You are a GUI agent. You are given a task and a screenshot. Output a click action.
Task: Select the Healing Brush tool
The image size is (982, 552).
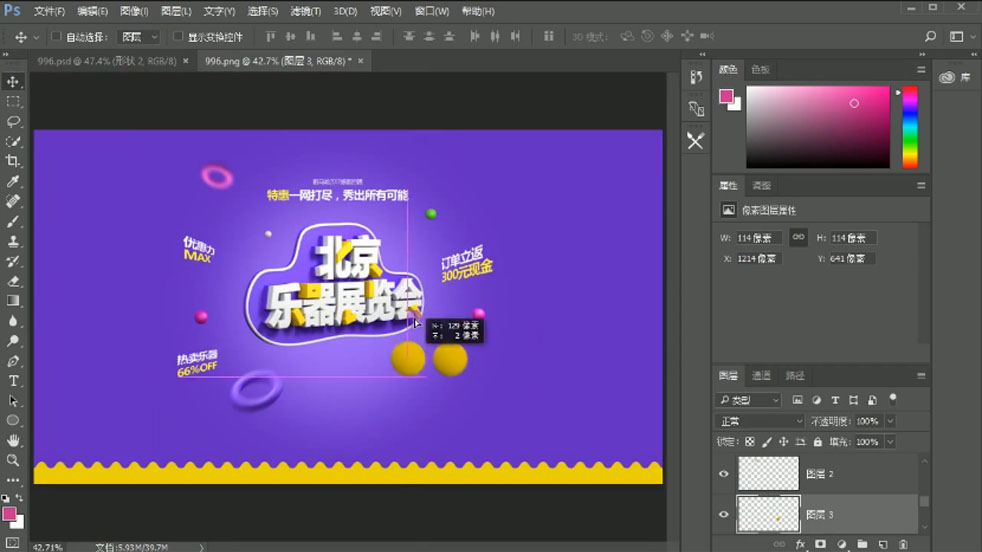coord(13,201)
